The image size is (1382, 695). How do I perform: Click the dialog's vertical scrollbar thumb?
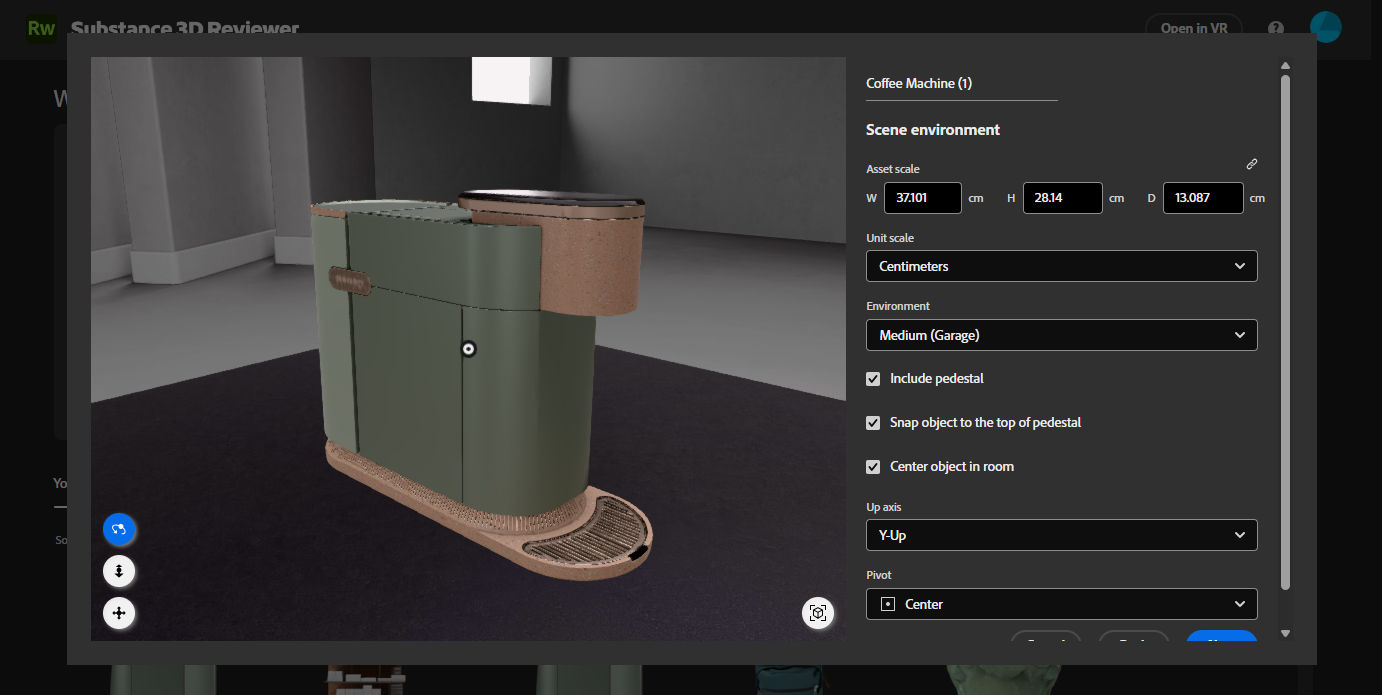click(1285, 332)
